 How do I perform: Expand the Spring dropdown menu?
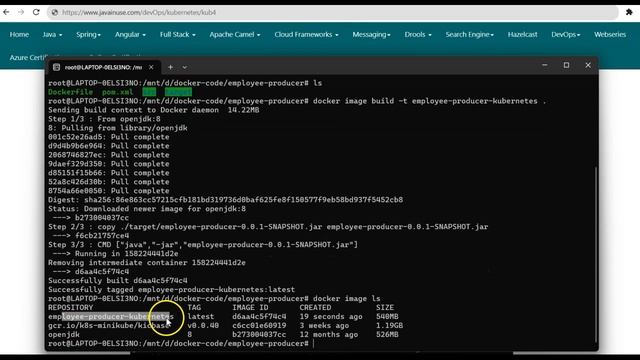pos(88,35)
